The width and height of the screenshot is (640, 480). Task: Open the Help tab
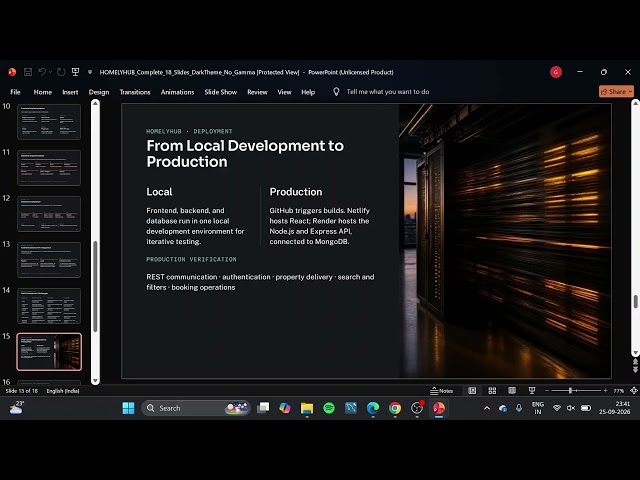coord(308,92)
